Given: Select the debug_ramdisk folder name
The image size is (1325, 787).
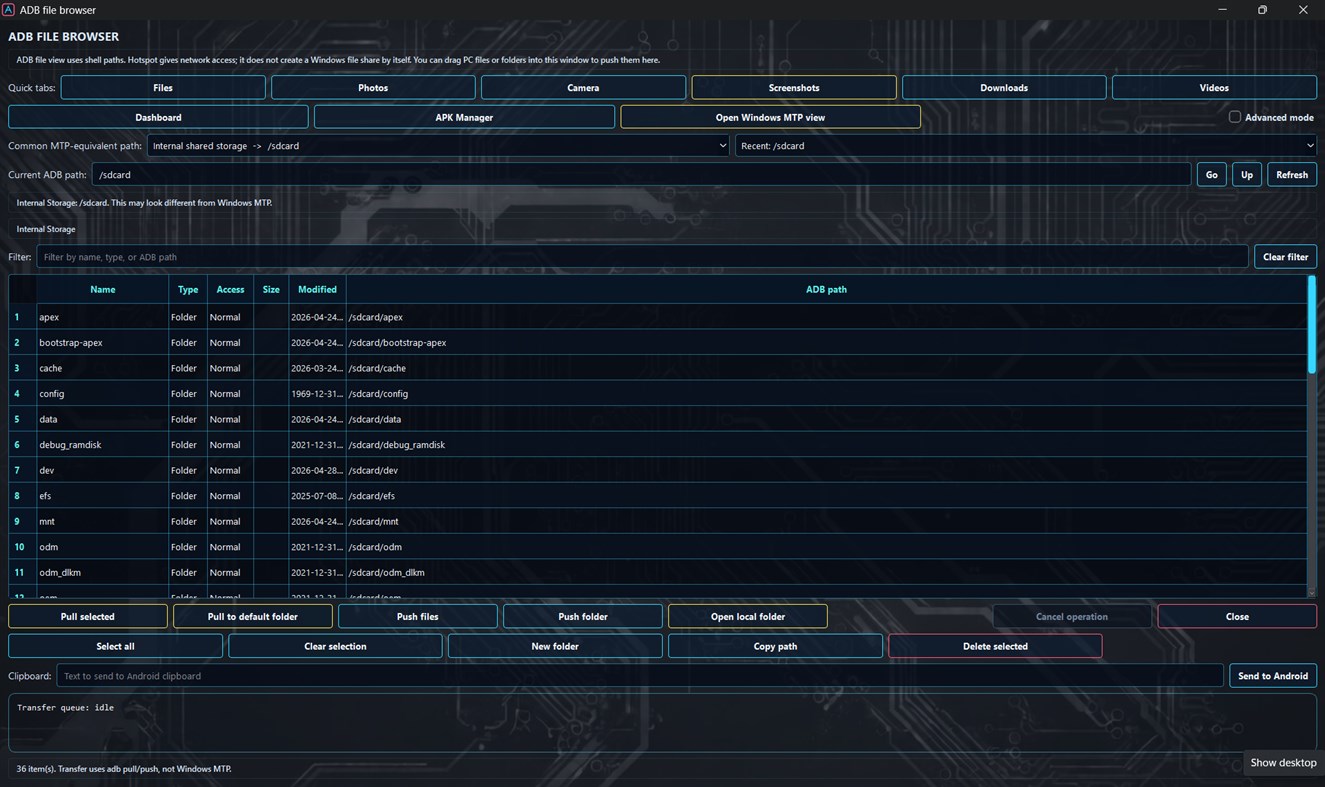Looking at the screenshot, I should pyautogui.click(x=70, y=445).
